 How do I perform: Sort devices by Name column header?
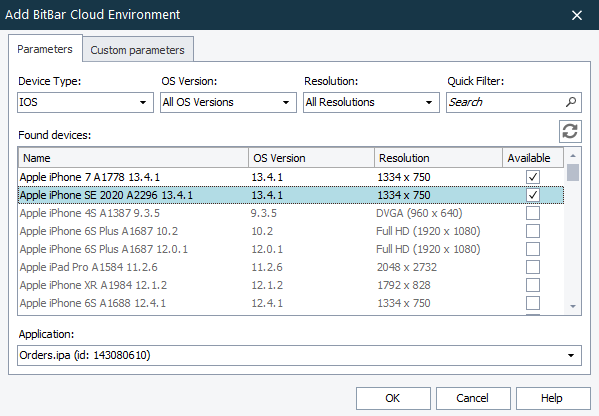(x=133, y=158)
